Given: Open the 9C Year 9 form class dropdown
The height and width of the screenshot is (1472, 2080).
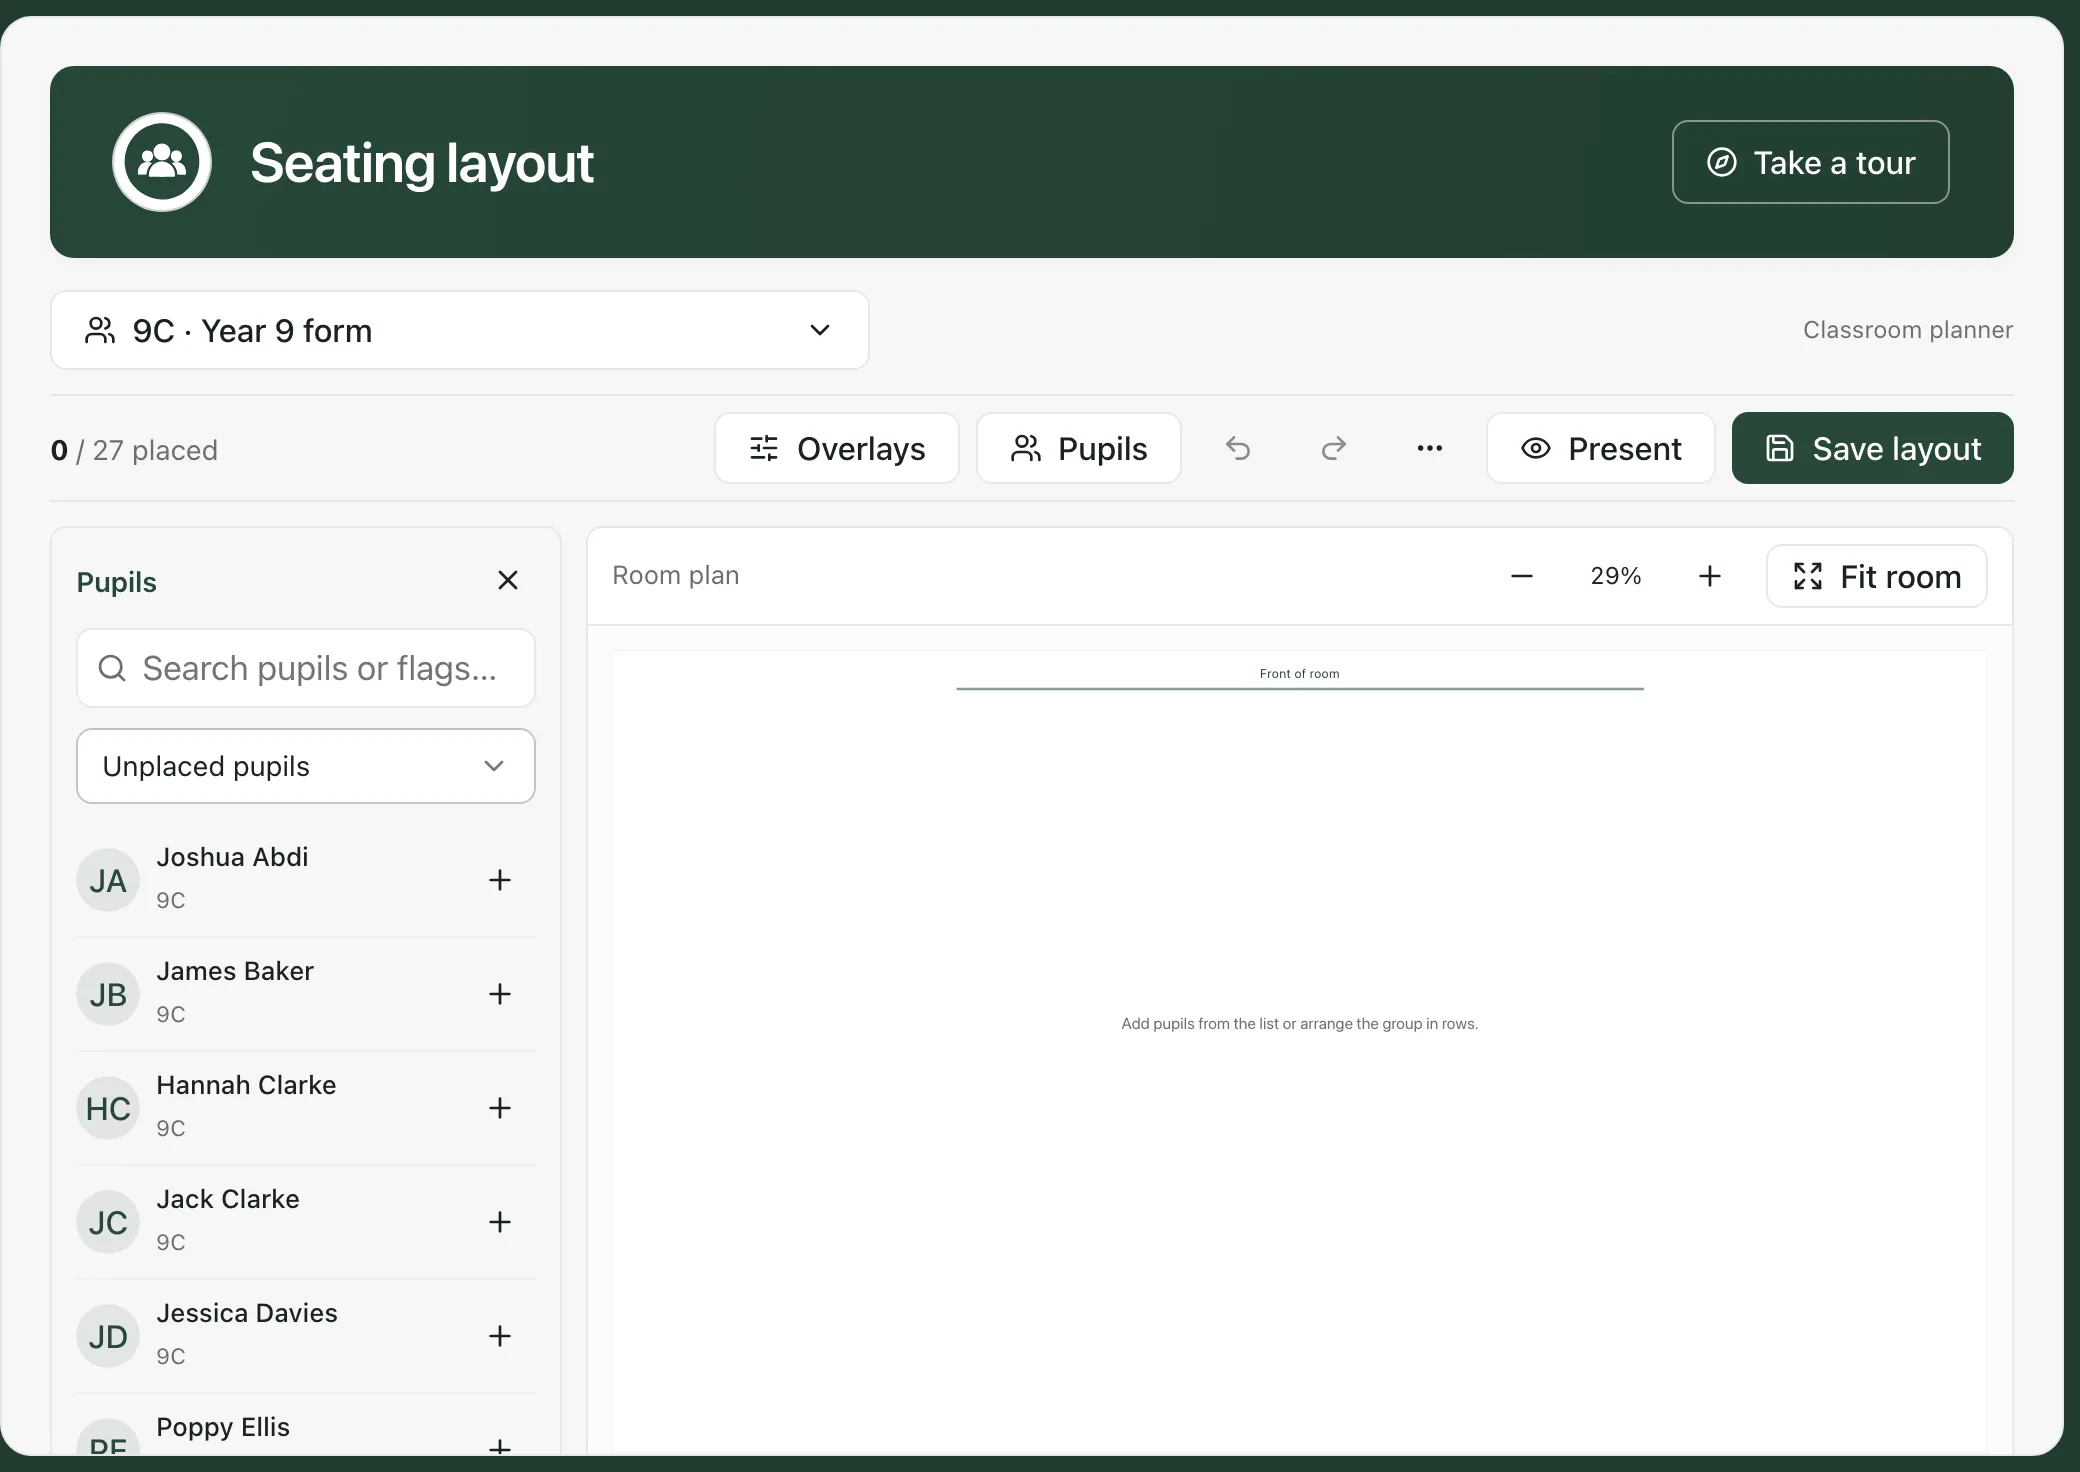Looking at the screenshot, I should 460,330.
